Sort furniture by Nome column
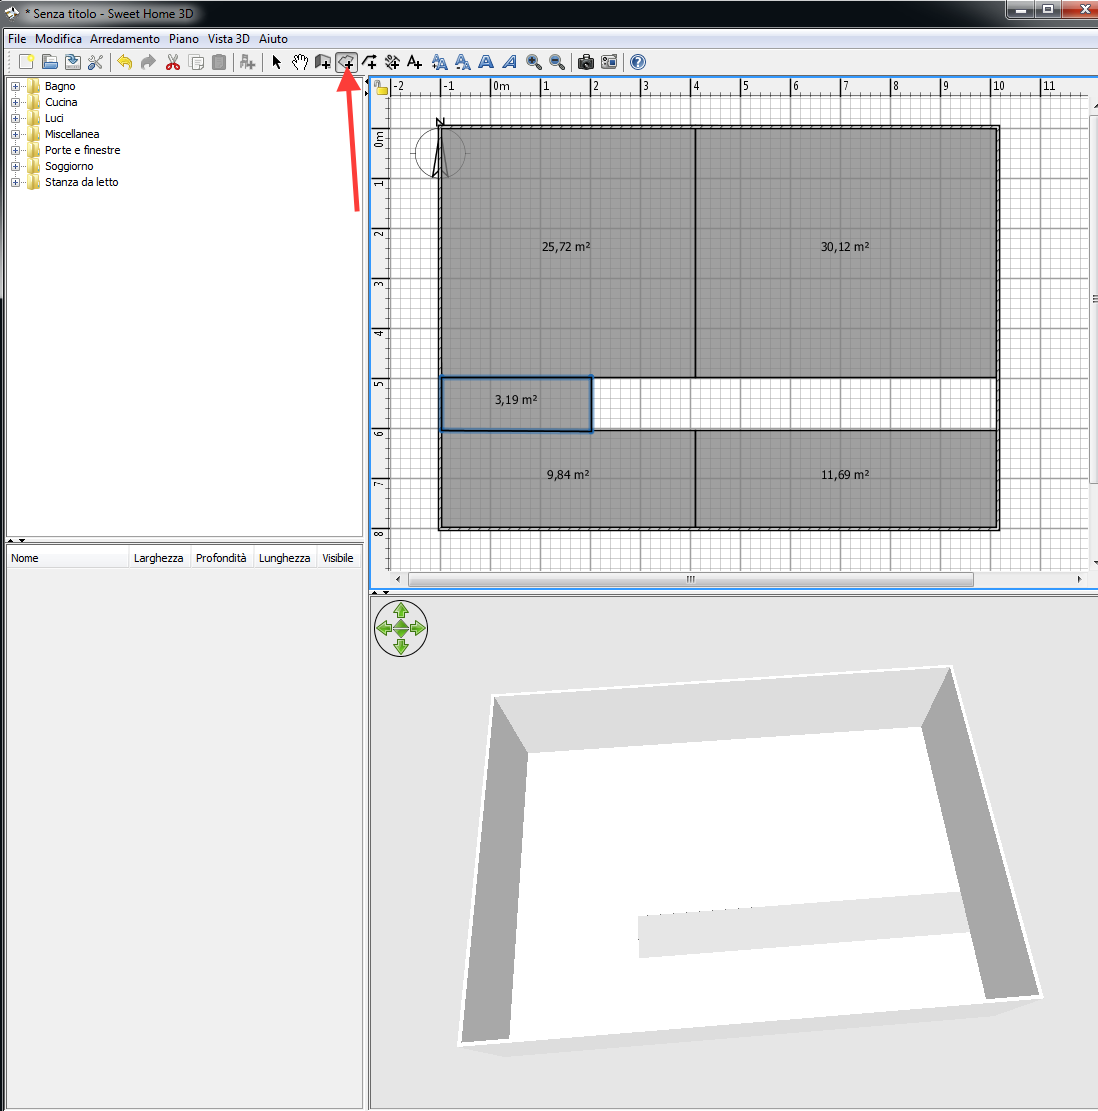 click(x=67, y=558)
